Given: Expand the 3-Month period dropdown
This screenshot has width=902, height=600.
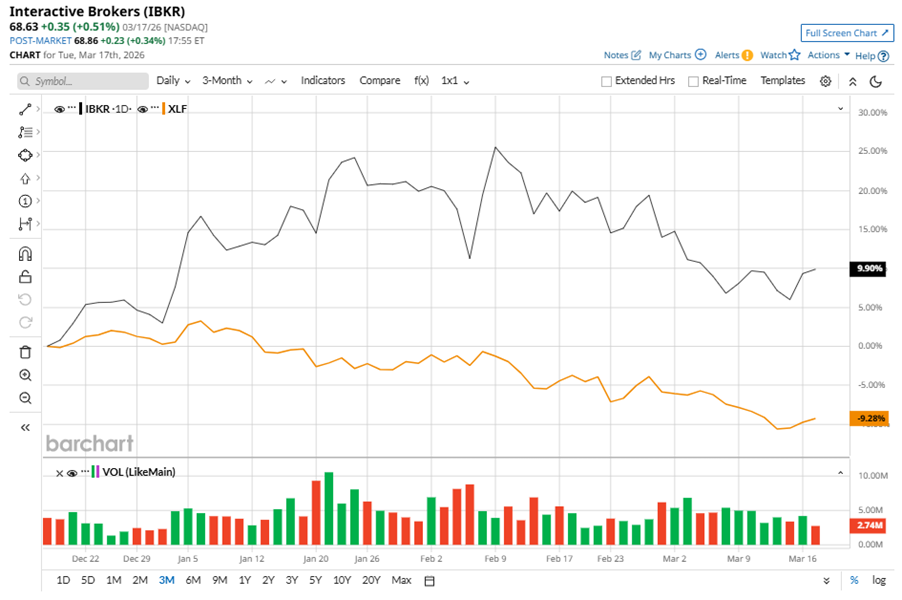Looking at the screenshot, I should (227, 81).
